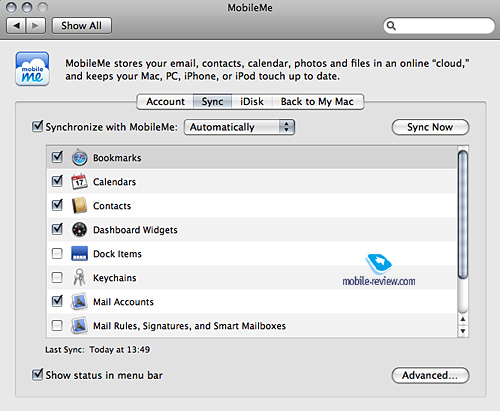Enable Mail Rules, Signatures checkbox

pos(57,325)
